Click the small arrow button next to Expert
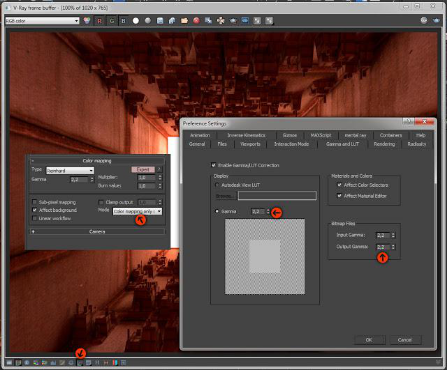The height and width of the screenshot is (370, 447). point(159,170)
